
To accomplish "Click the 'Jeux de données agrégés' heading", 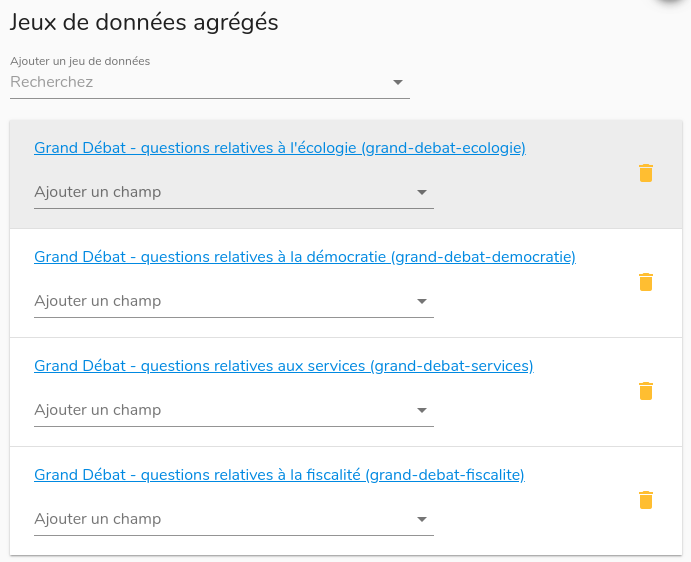I will point(144,22).
